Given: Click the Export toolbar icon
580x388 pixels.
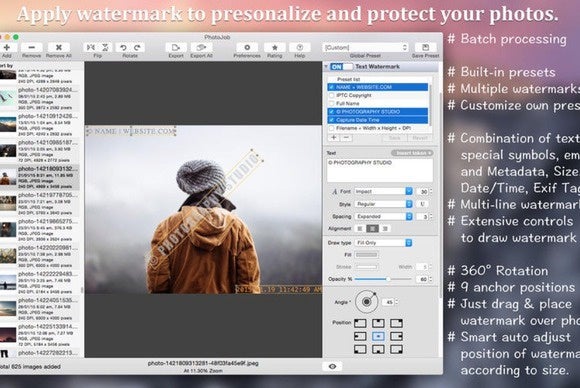Looking at the screenshot, I should pos(176,47).
